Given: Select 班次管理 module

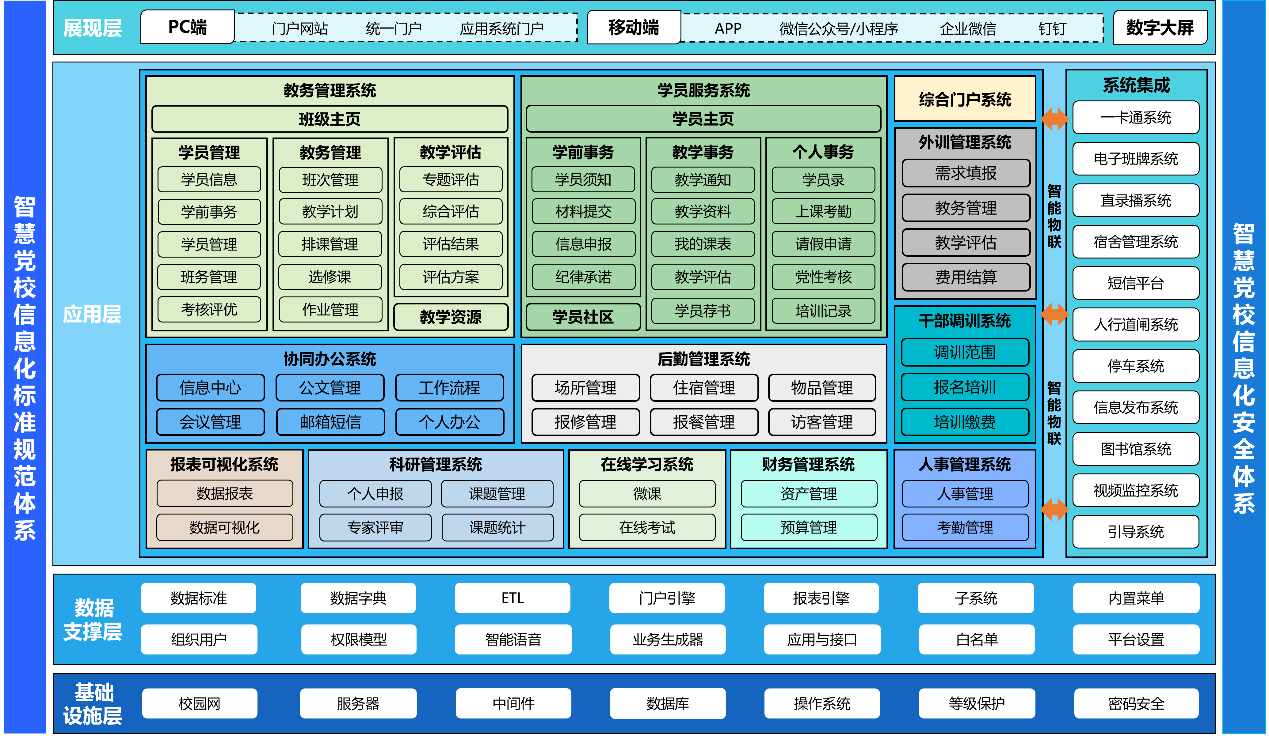Looking at the screenshot, I should pos(330,180).
